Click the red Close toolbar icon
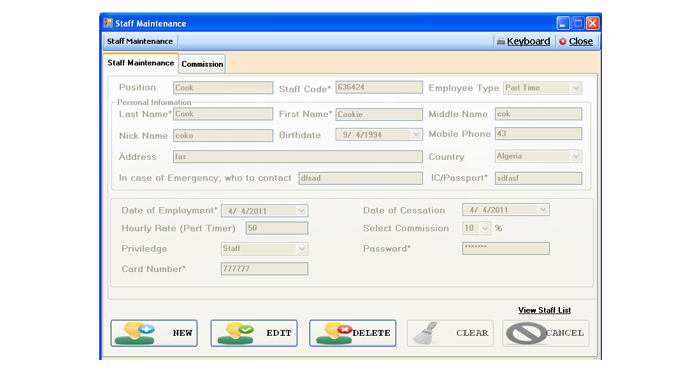The height and width of the screenshot is (371, 700). click(x=562, y=42)
